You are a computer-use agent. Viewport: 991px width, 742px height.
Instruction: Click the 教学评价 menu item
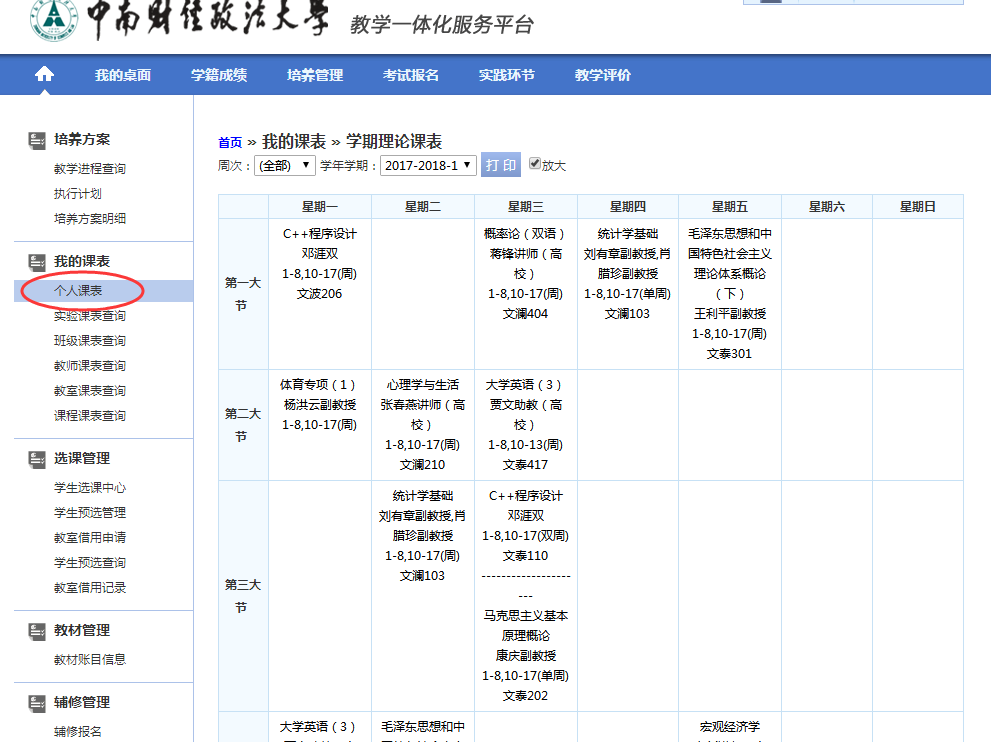pyautogui.click(x=603, y=75)
